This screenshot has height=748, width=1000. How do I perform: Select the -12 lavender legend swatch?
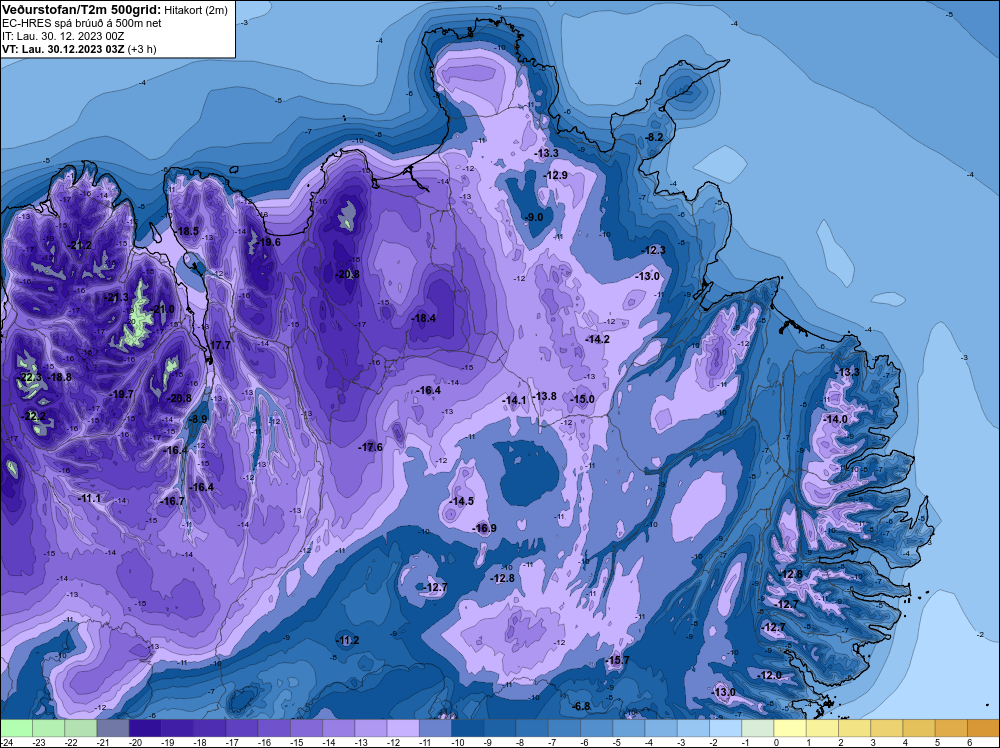click(403, 728)
